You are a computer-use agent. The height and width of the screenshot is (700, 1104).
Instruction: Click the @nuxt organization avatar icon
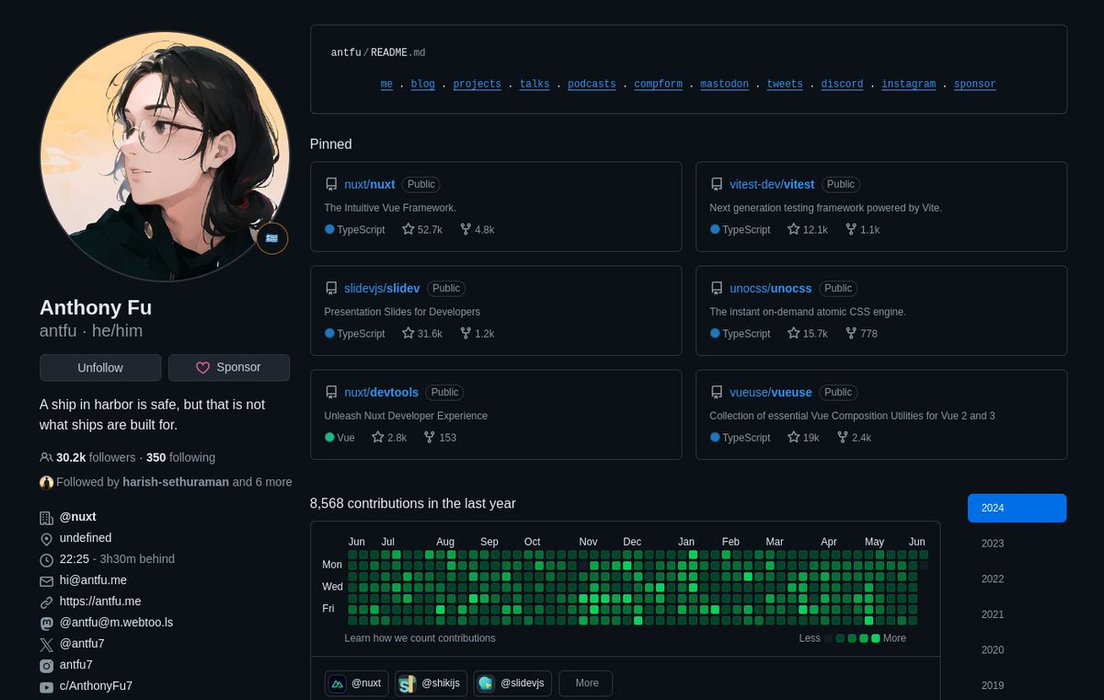coord(338,683)
